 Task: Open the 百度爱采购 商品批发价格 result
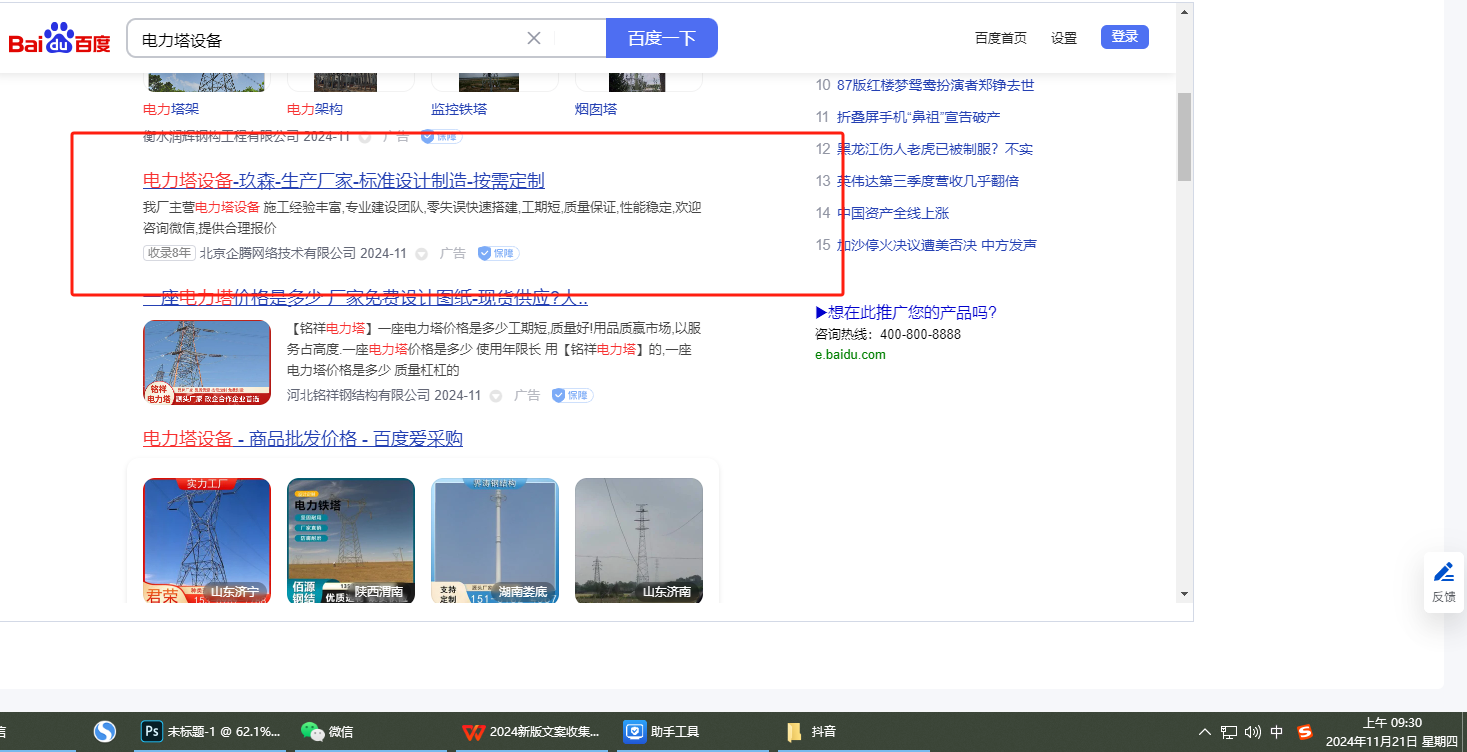pos(303,439)
